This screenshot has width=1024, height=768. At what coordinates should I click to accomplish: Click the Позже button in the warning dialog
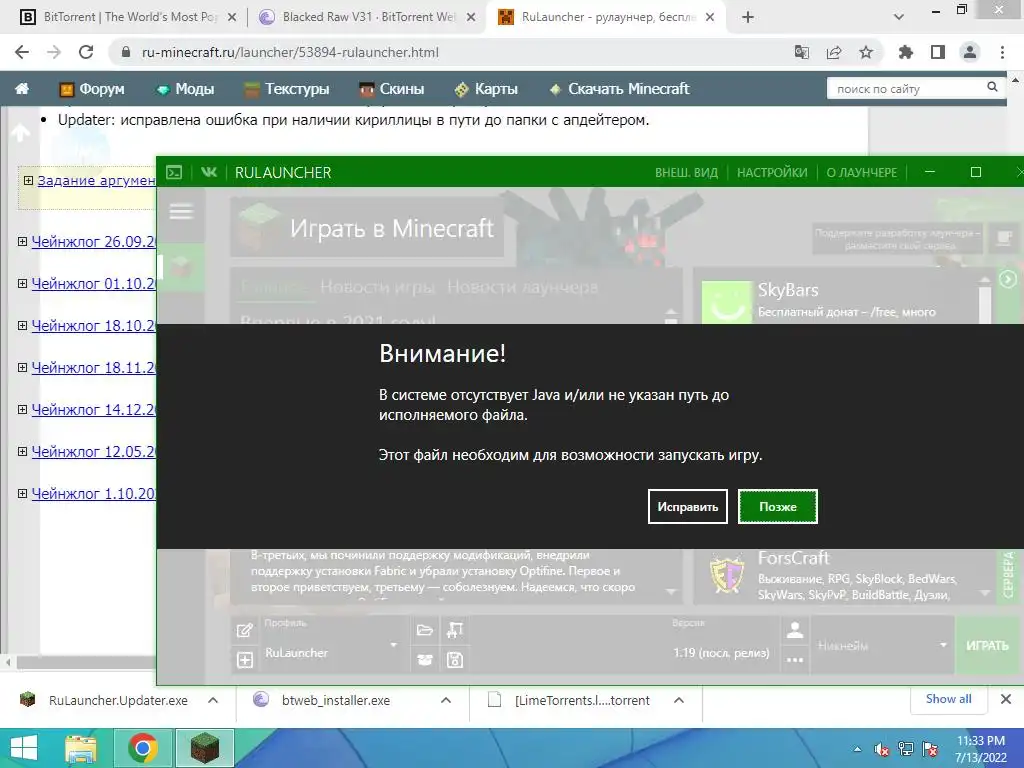tap(778, 507)
